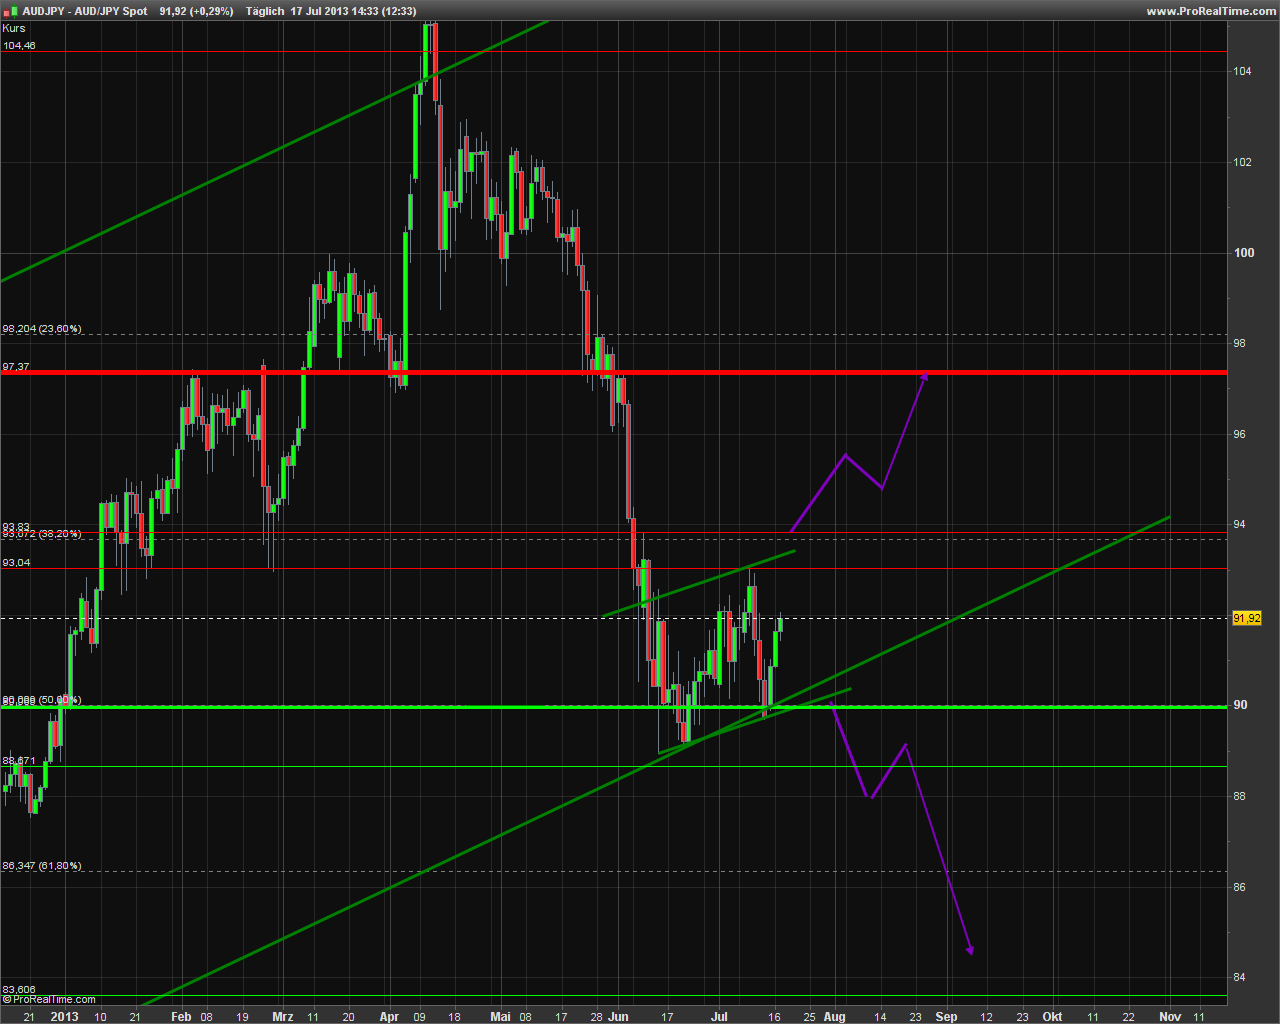Click the 98,204 (23,60%) Fibonacci label
The width and height of the screenshot is (1280, 1024).
(x=42, y=328)
